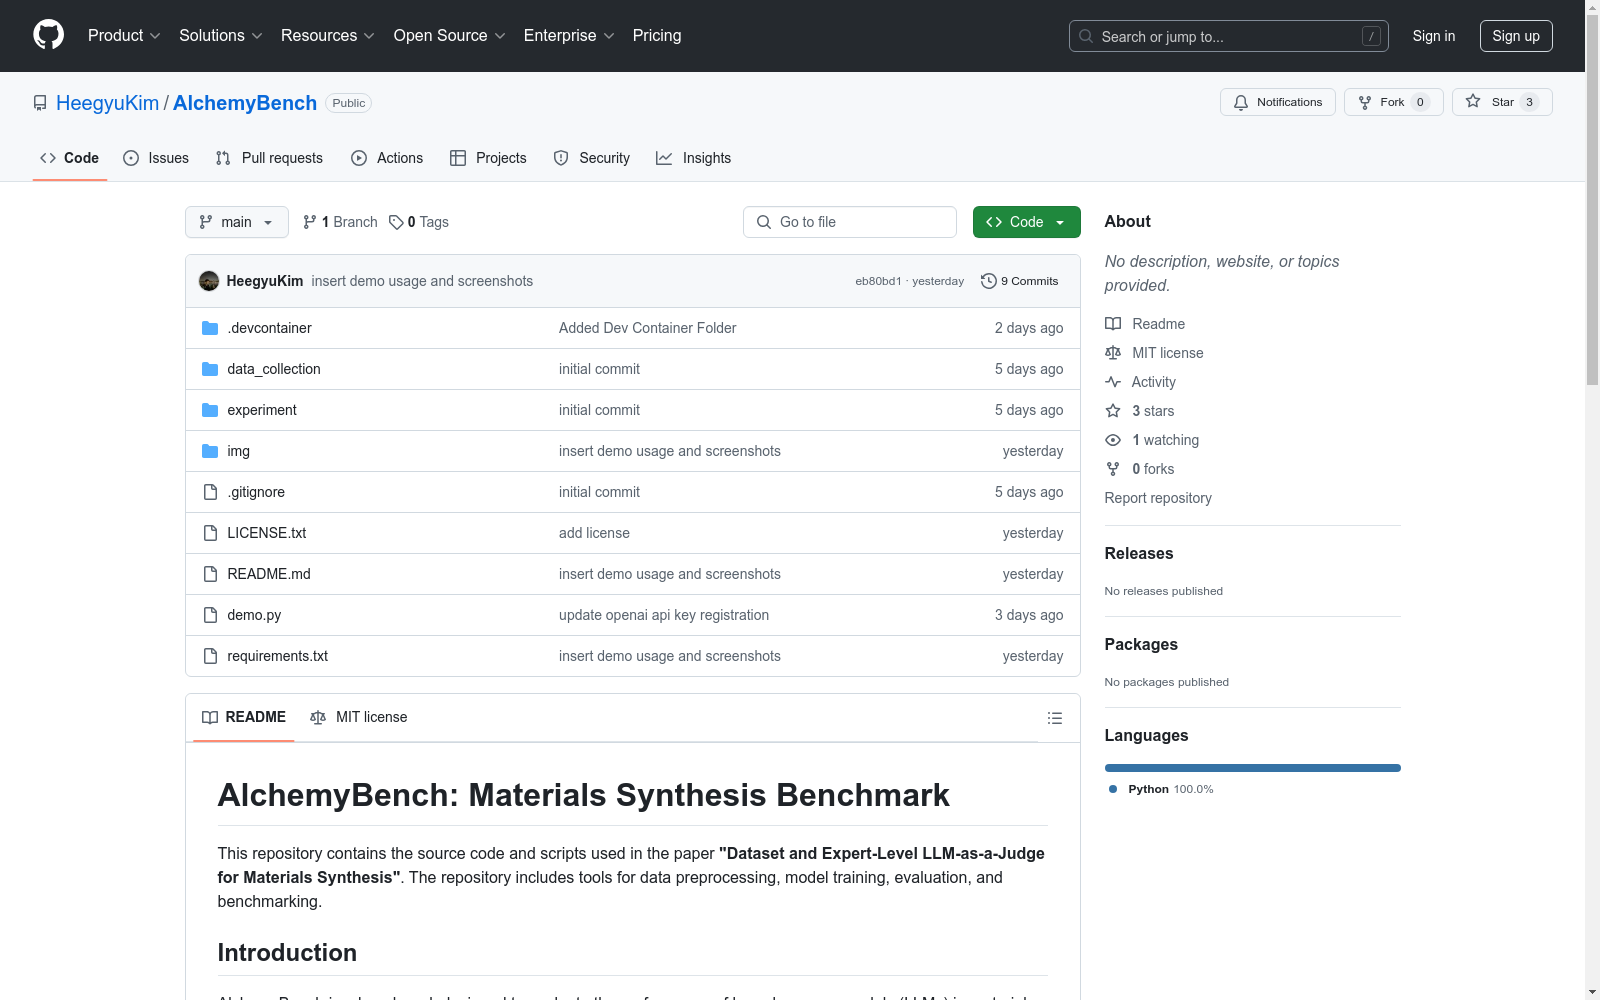Open the Resources dropdown
The height and width of the screenshot is (1000, 1600).
328,36
